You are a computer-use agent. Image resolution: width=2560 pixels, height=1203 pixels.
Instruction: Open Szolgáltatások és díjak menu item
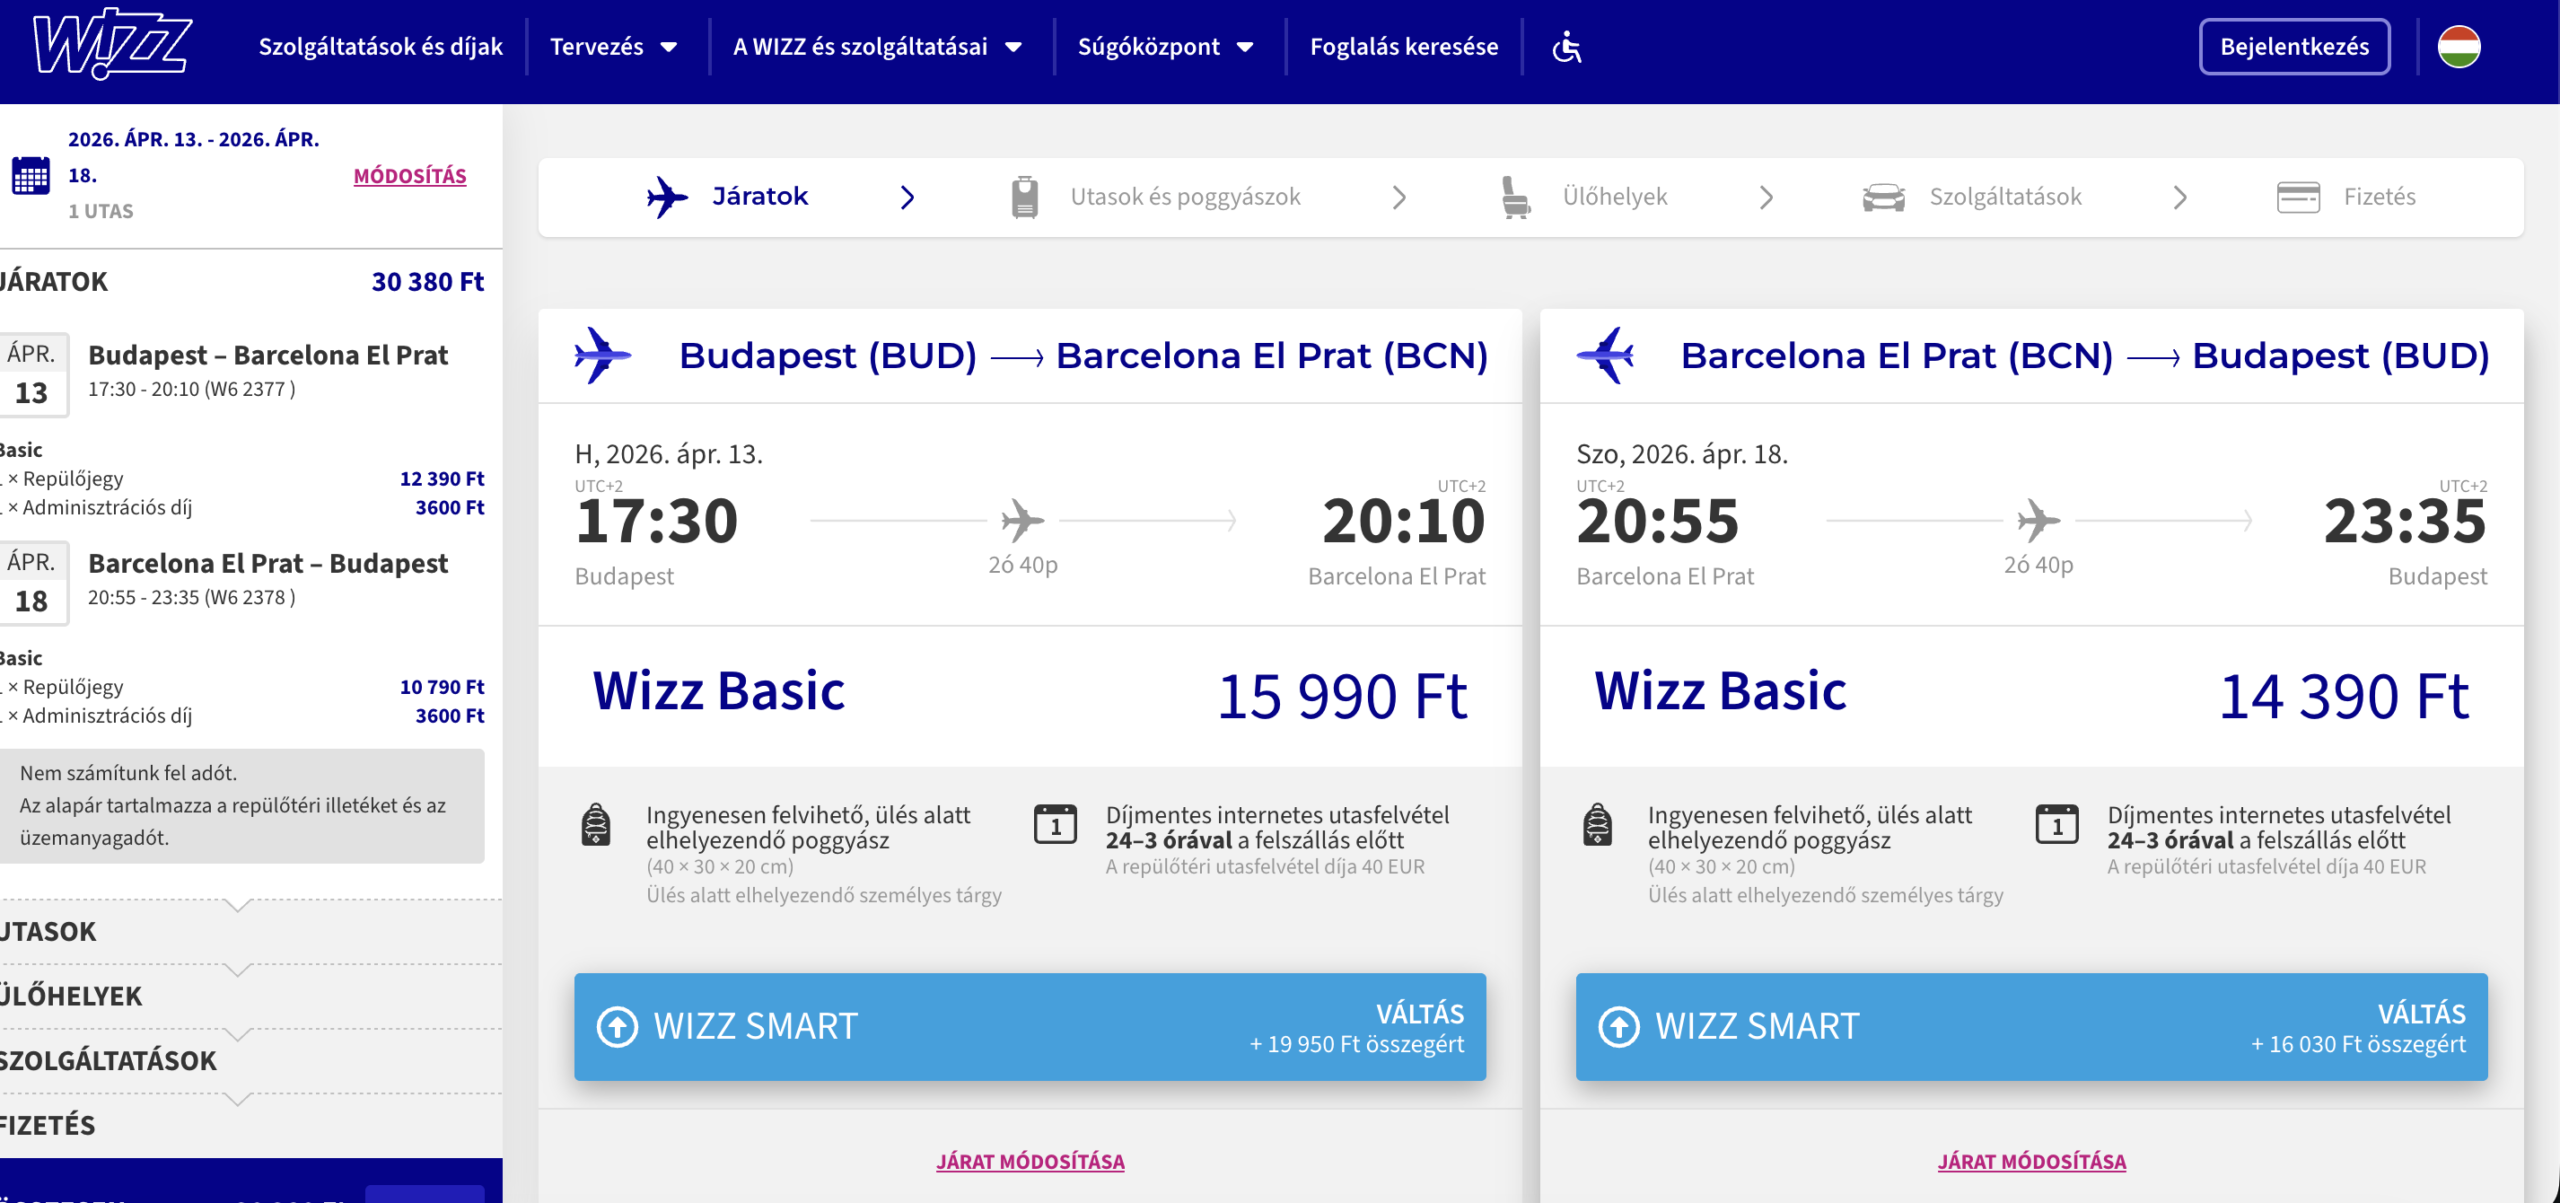tap(380, 47)
